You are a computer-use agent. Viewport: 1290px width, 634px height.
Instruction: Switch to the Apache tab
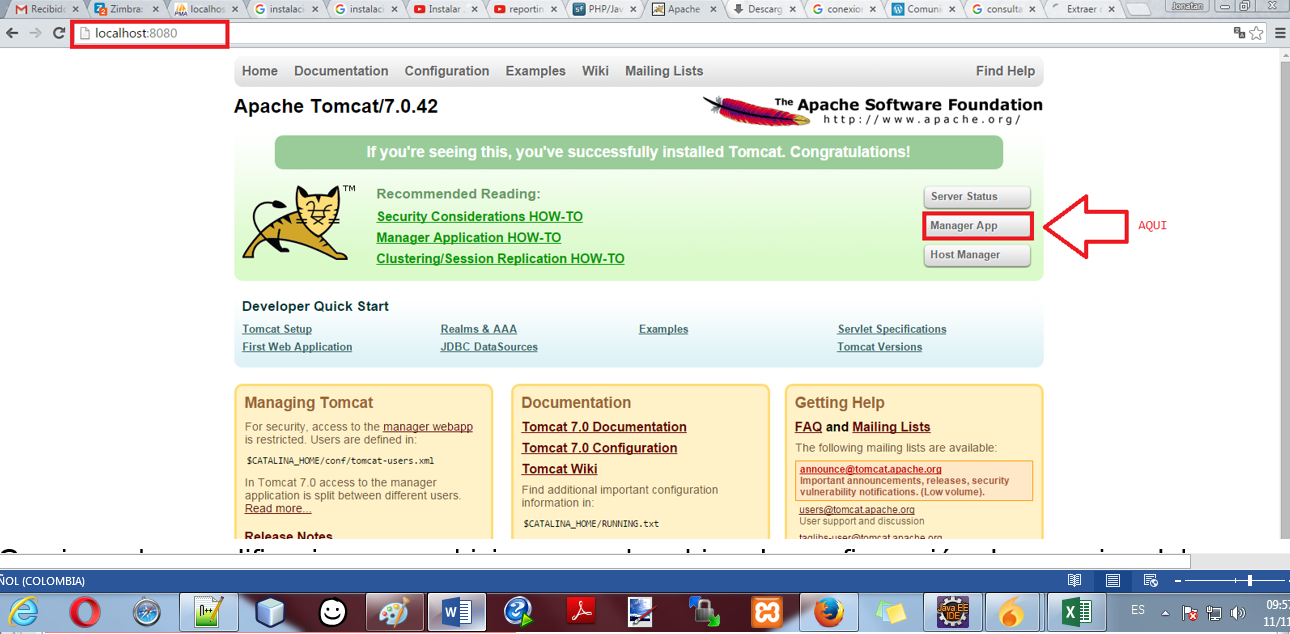(x=685, y=9)
